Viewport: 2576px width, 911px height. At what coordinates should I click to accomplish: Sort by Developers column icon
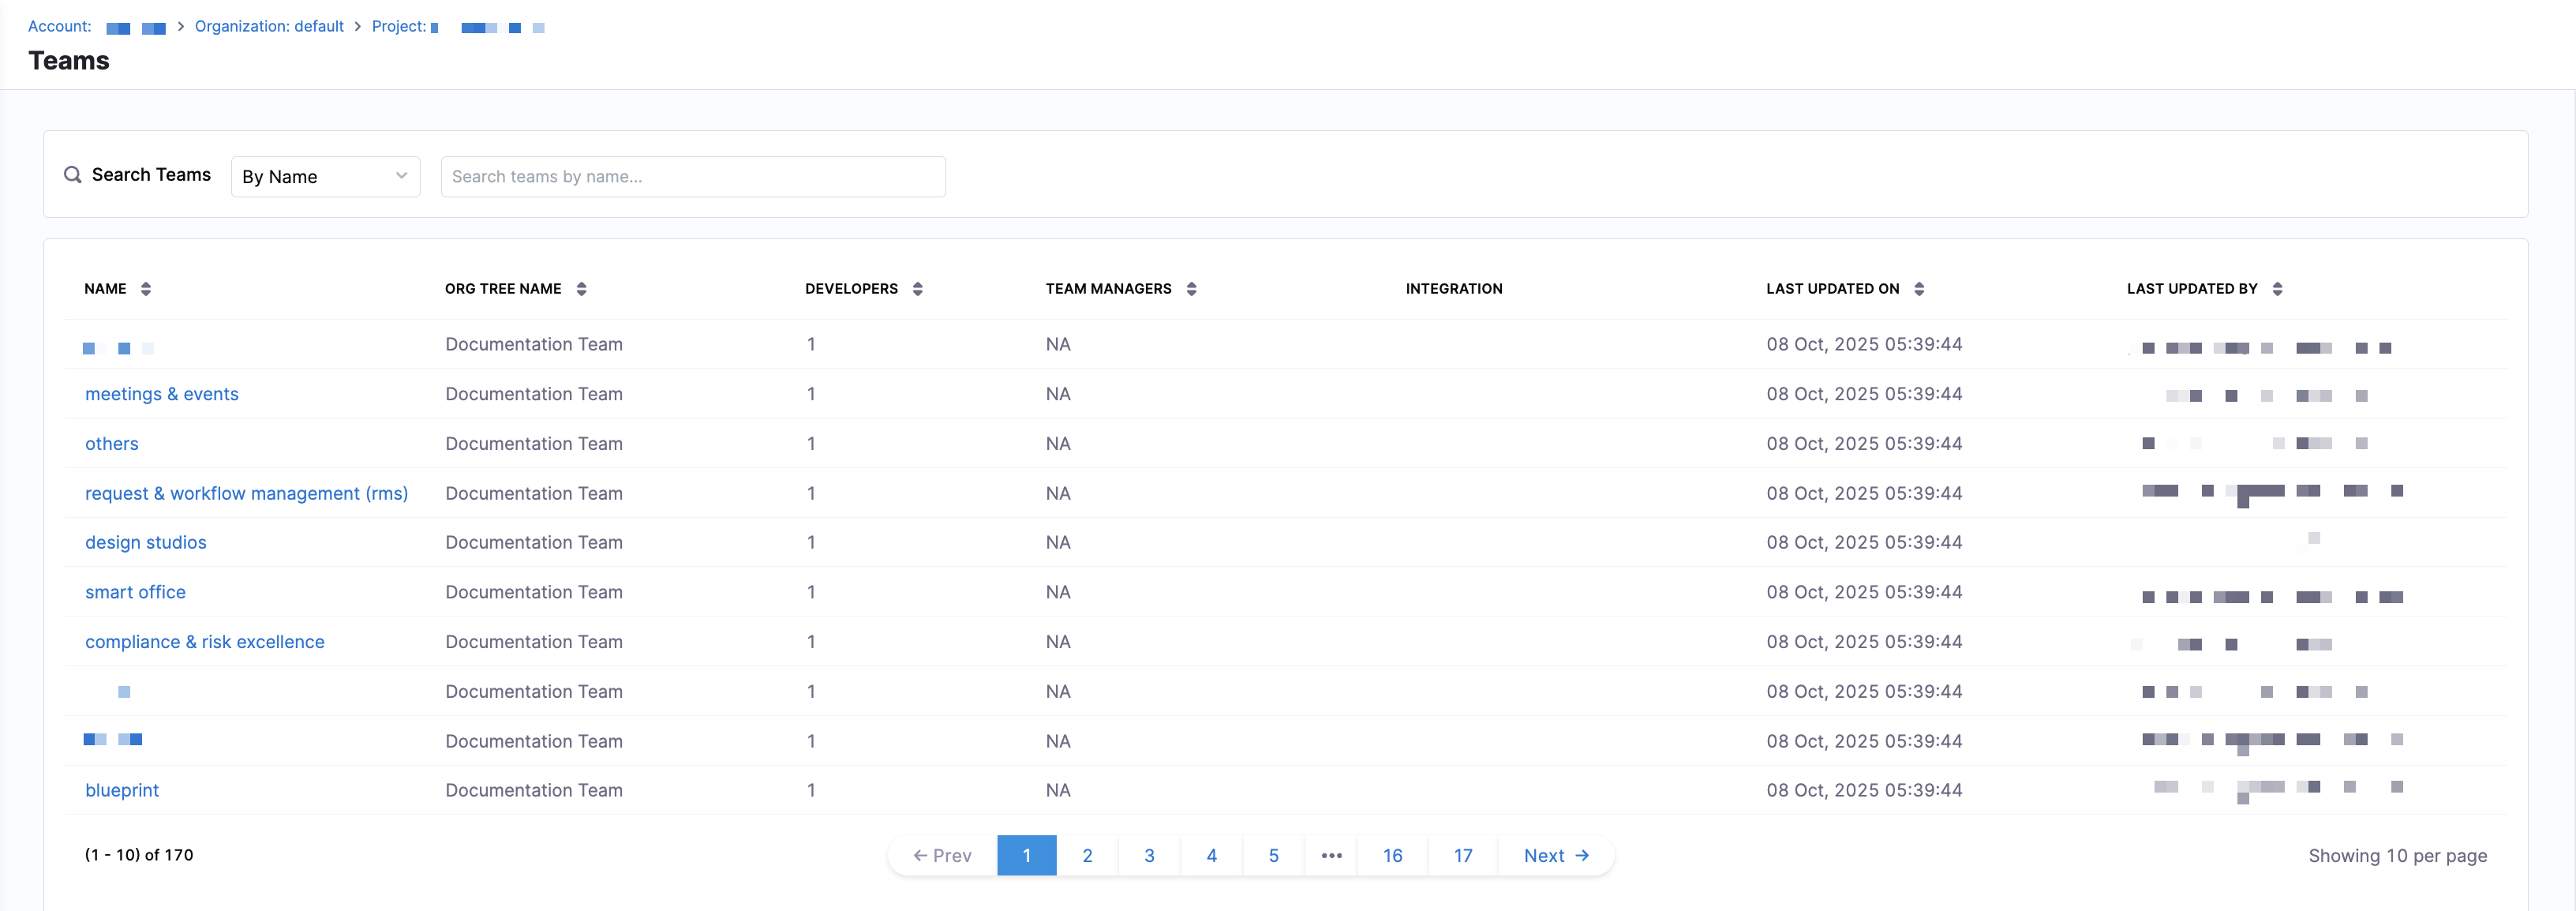(x=917, y=289)
